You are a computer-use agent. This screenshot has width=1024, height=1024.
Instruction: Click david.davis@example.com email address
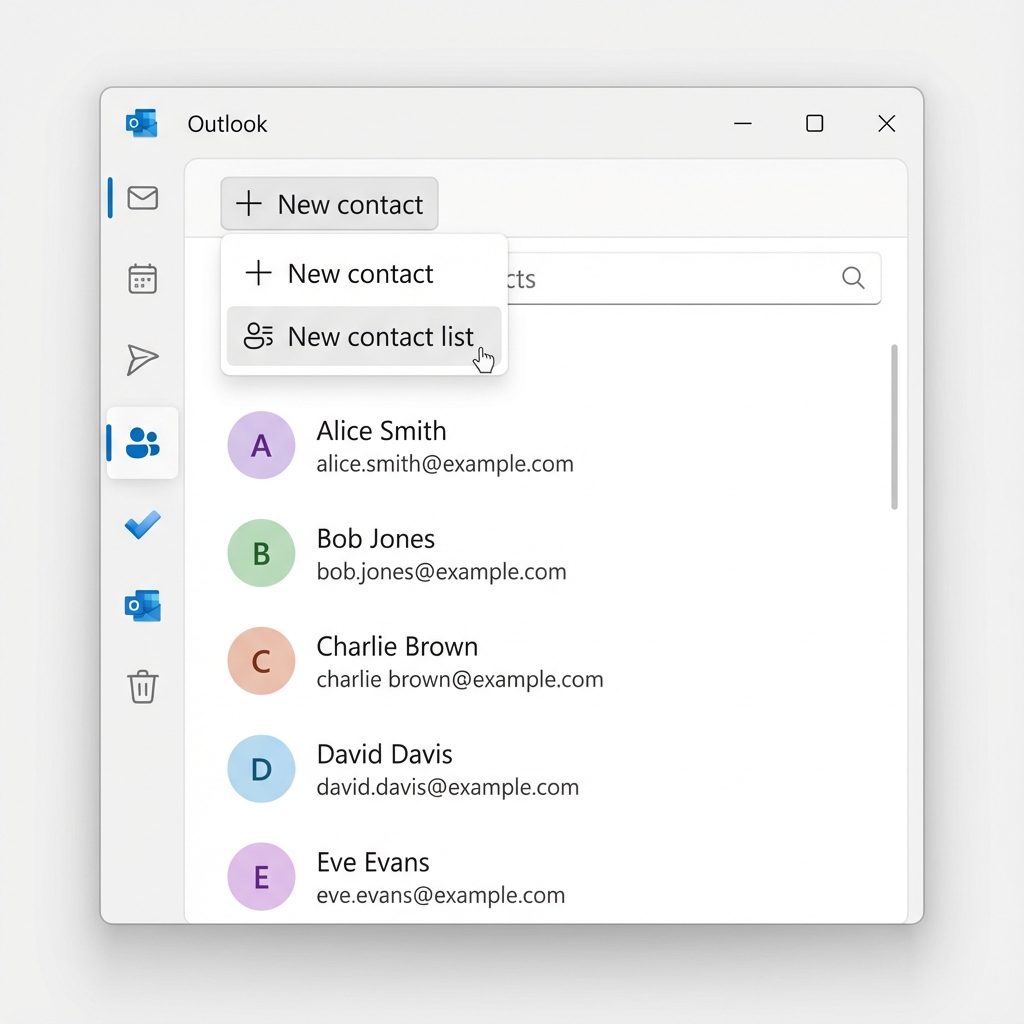pyautogui.click(x=447, y=787)
